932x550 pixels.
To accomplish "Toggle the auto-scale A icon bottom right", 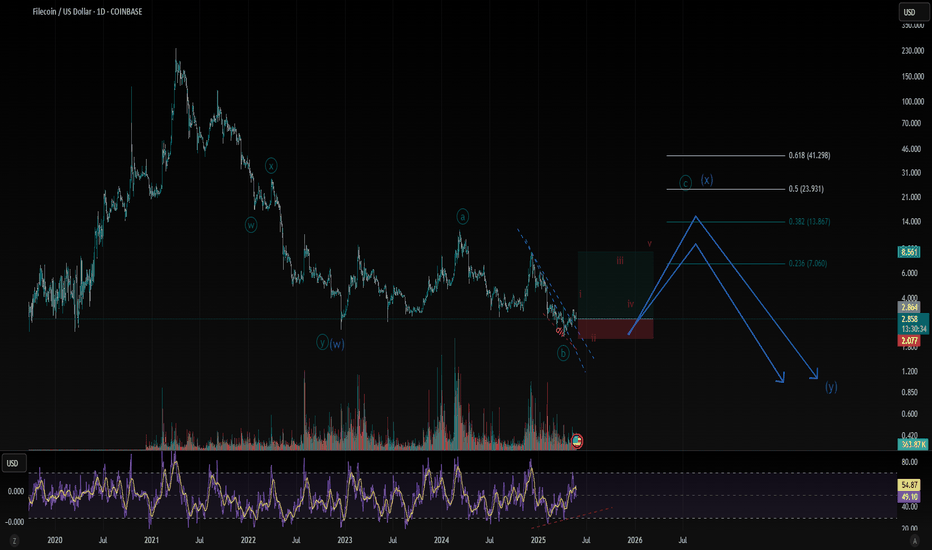I will pos(915,540).
